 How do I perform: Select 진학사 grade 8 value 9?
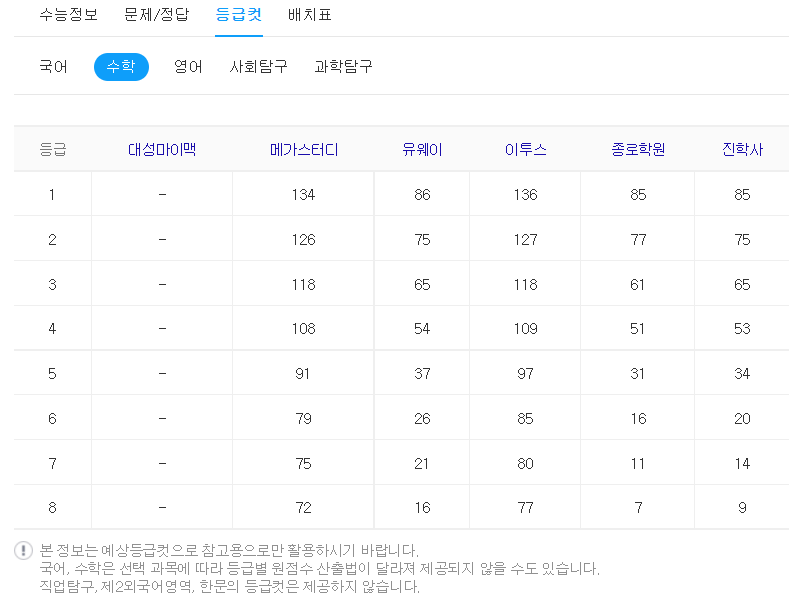[x=742, y=508]
